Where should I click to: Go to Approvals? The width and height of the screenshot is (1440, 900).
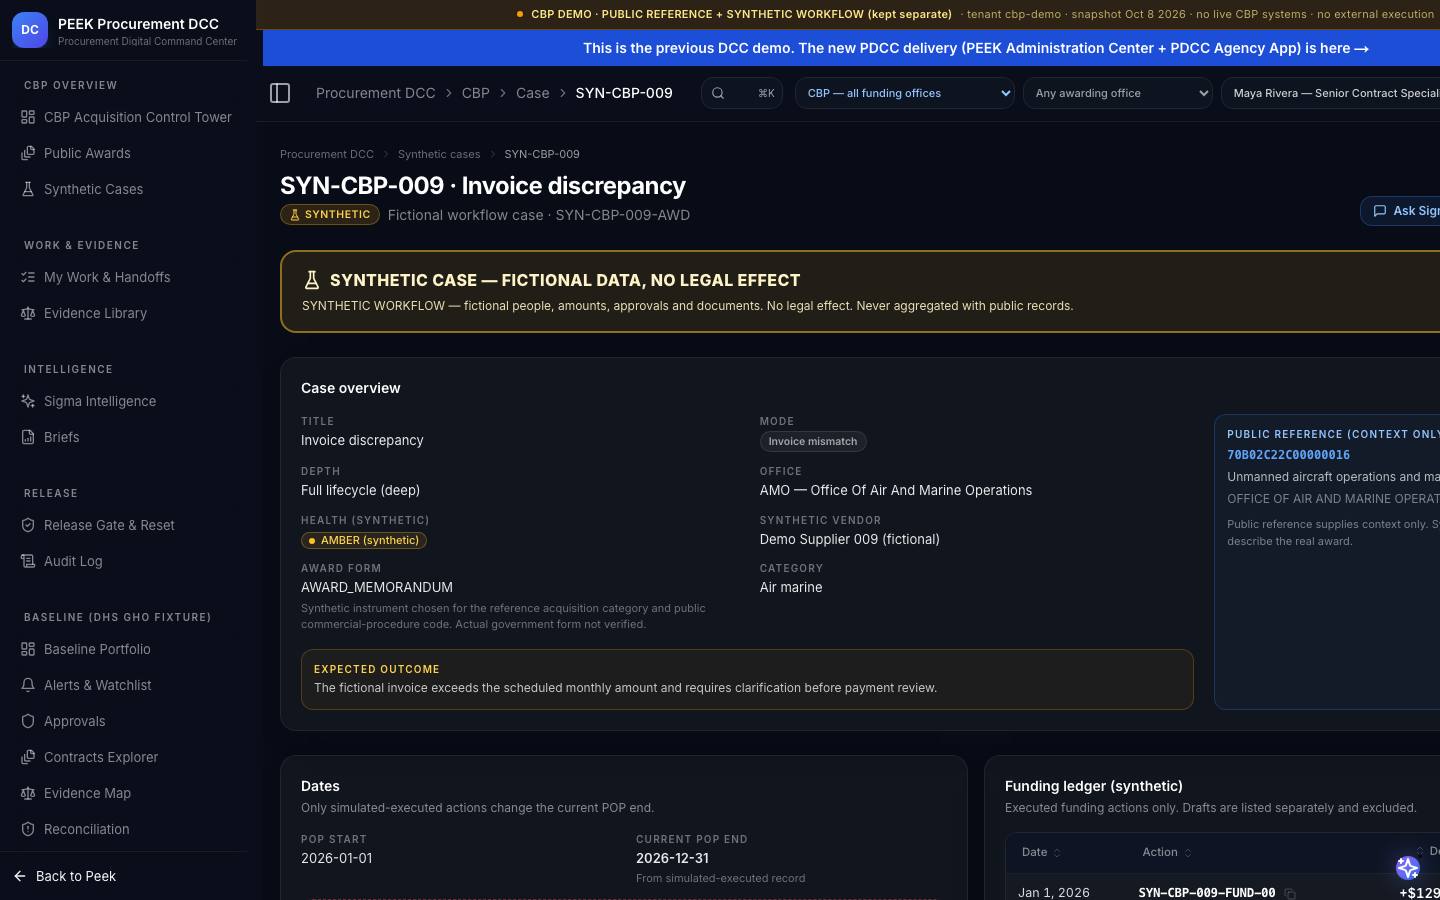point(126,721)
